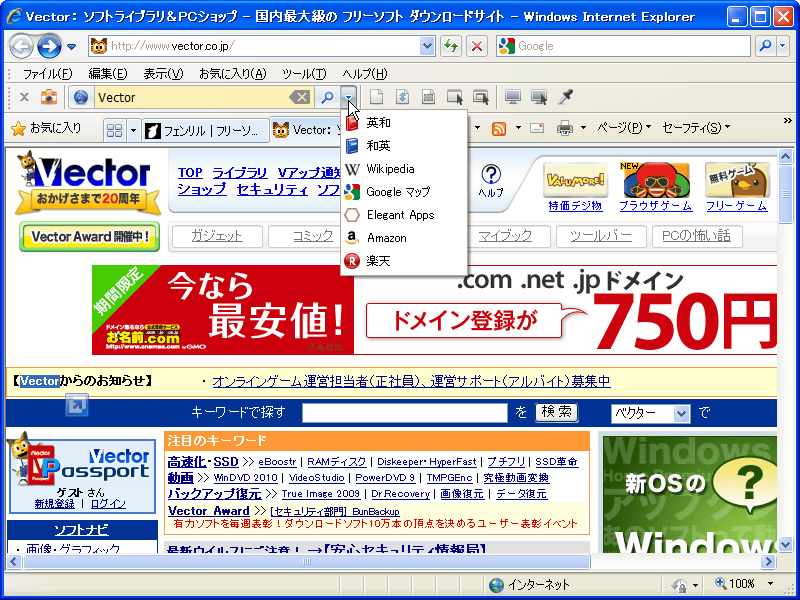
Task: Click the IE search magnifier button
Action: [x=765, y=46]
